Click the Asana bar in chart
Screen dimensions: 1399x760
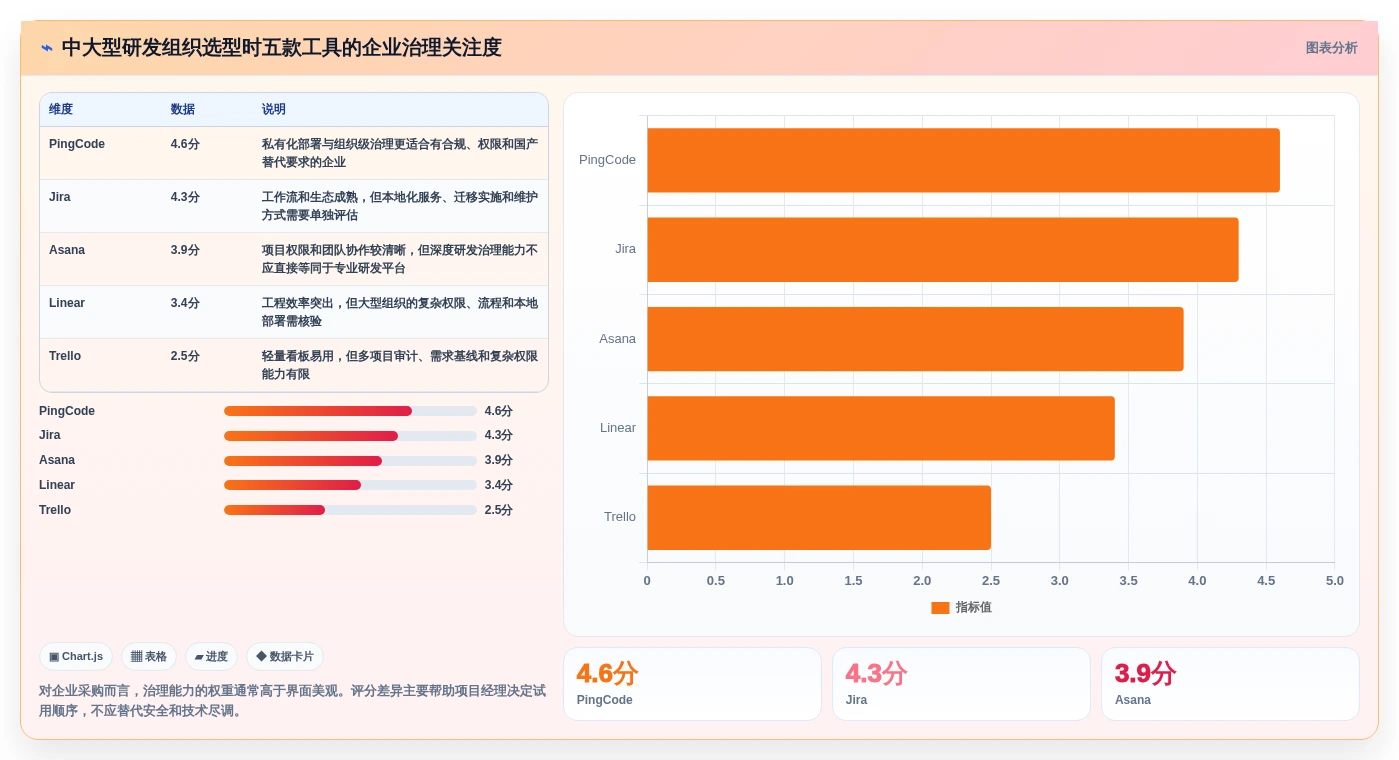click(915, 339)
